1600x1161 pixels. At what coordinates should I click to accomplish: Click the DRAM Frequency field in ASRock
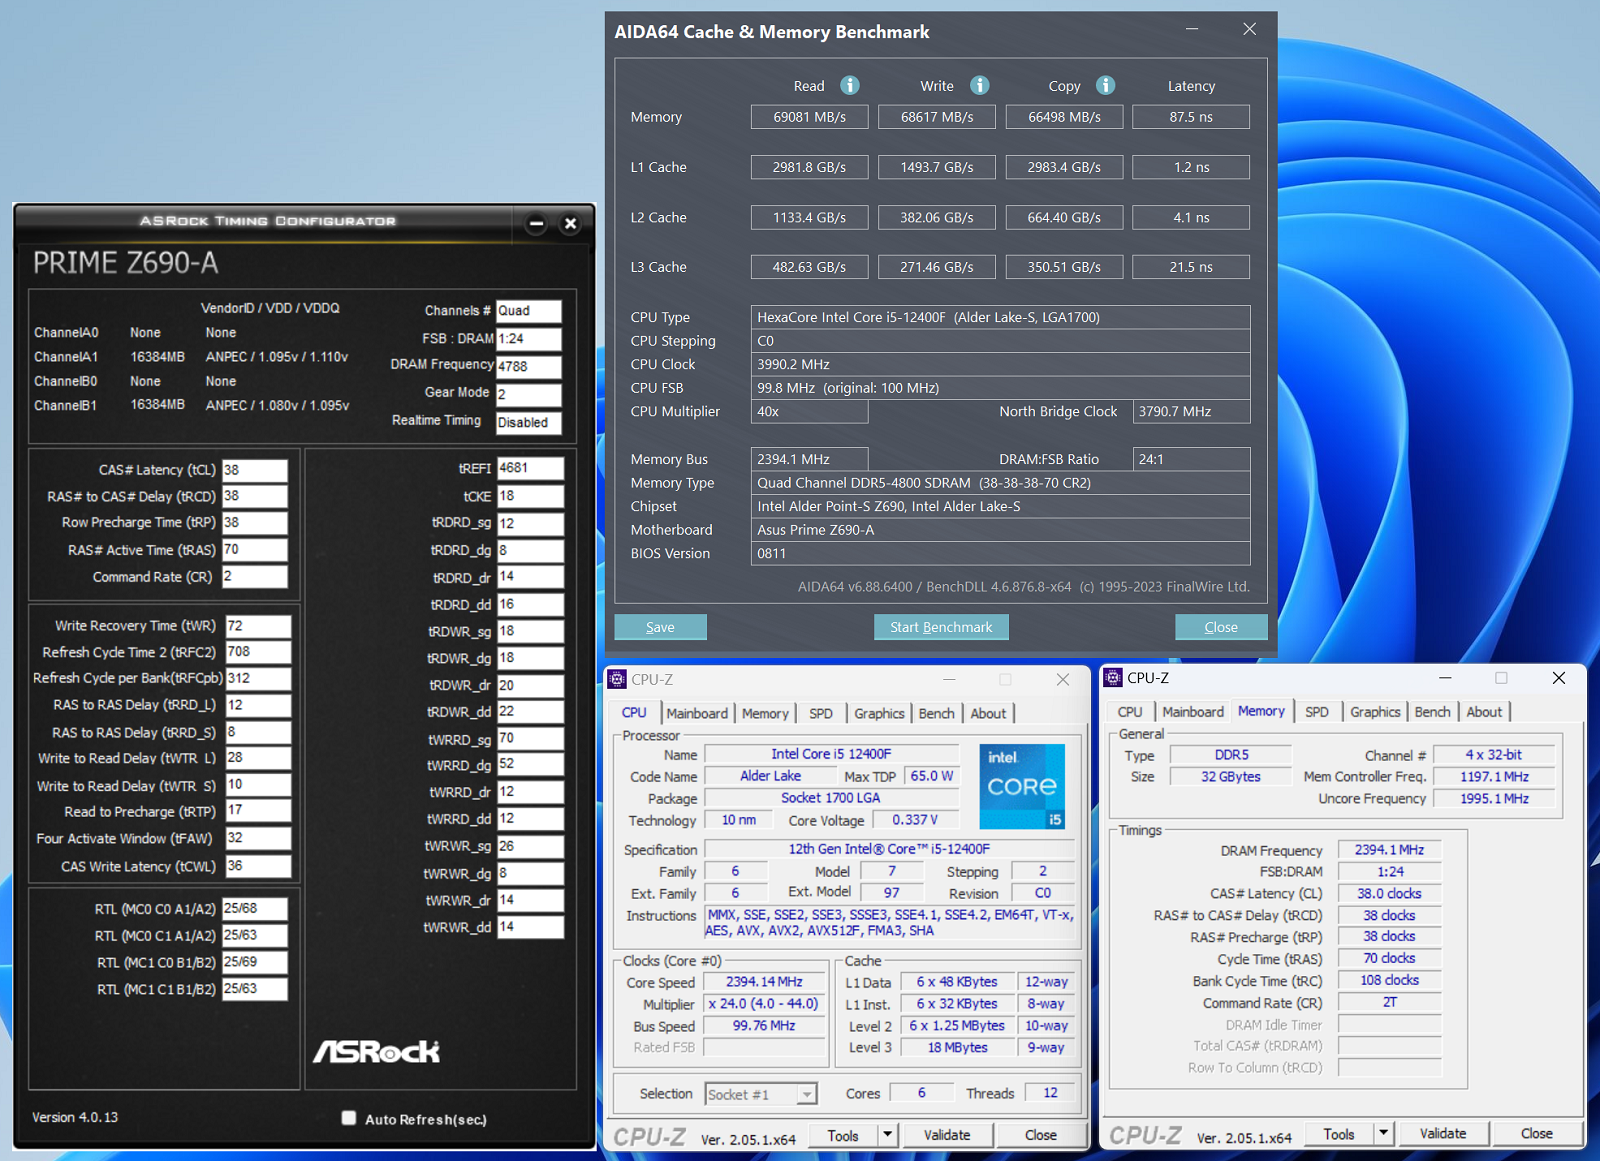coord(529,366)
